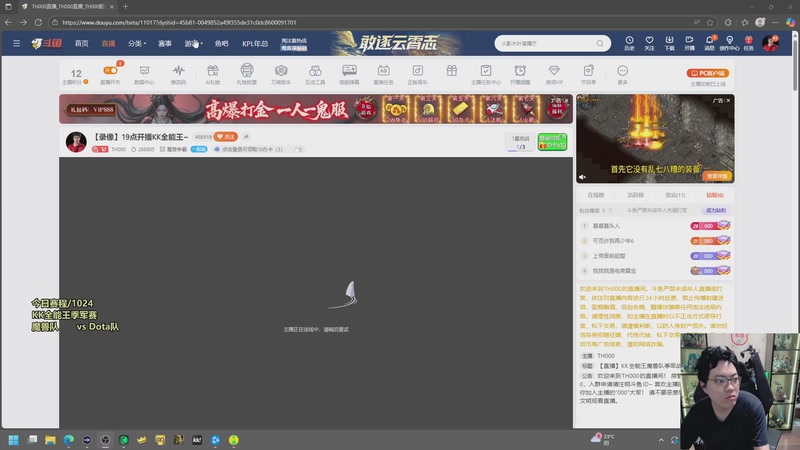Image resolution: width=800 pixels, height=450 pixels.
Task: Open the 星海任务 AD icon
Action: [384, 74]
